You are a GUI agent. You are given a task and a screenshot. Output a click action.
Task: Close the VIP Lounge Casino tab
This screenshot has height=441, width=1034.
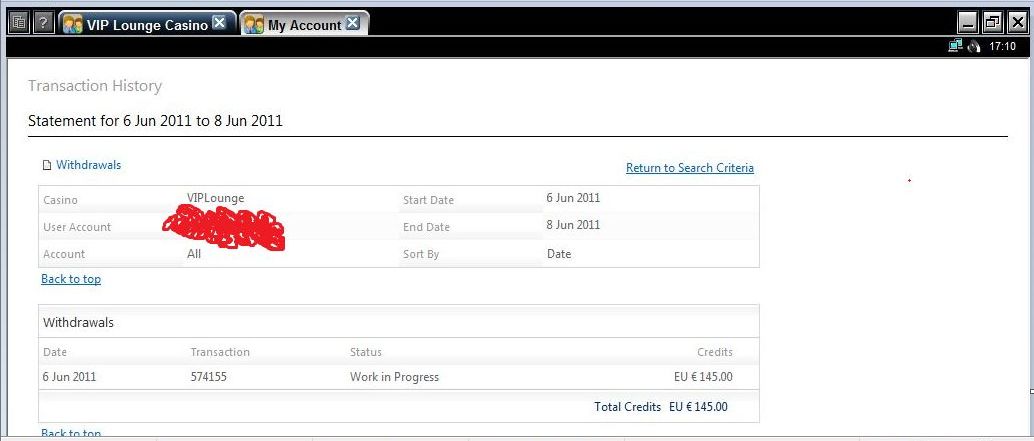coord(219,24)
